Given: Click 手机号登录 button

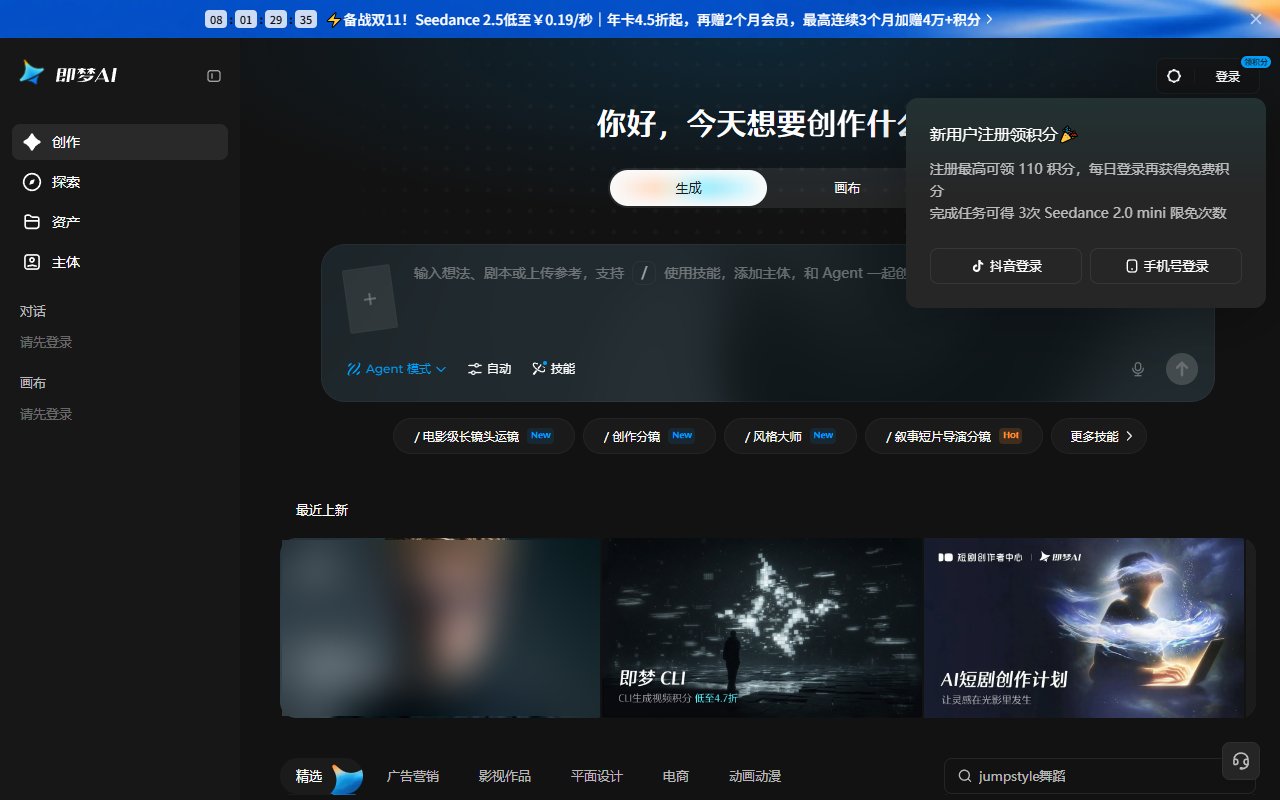Looking at the screenshot, I should pyautogui.click(x=1166, y=266).
